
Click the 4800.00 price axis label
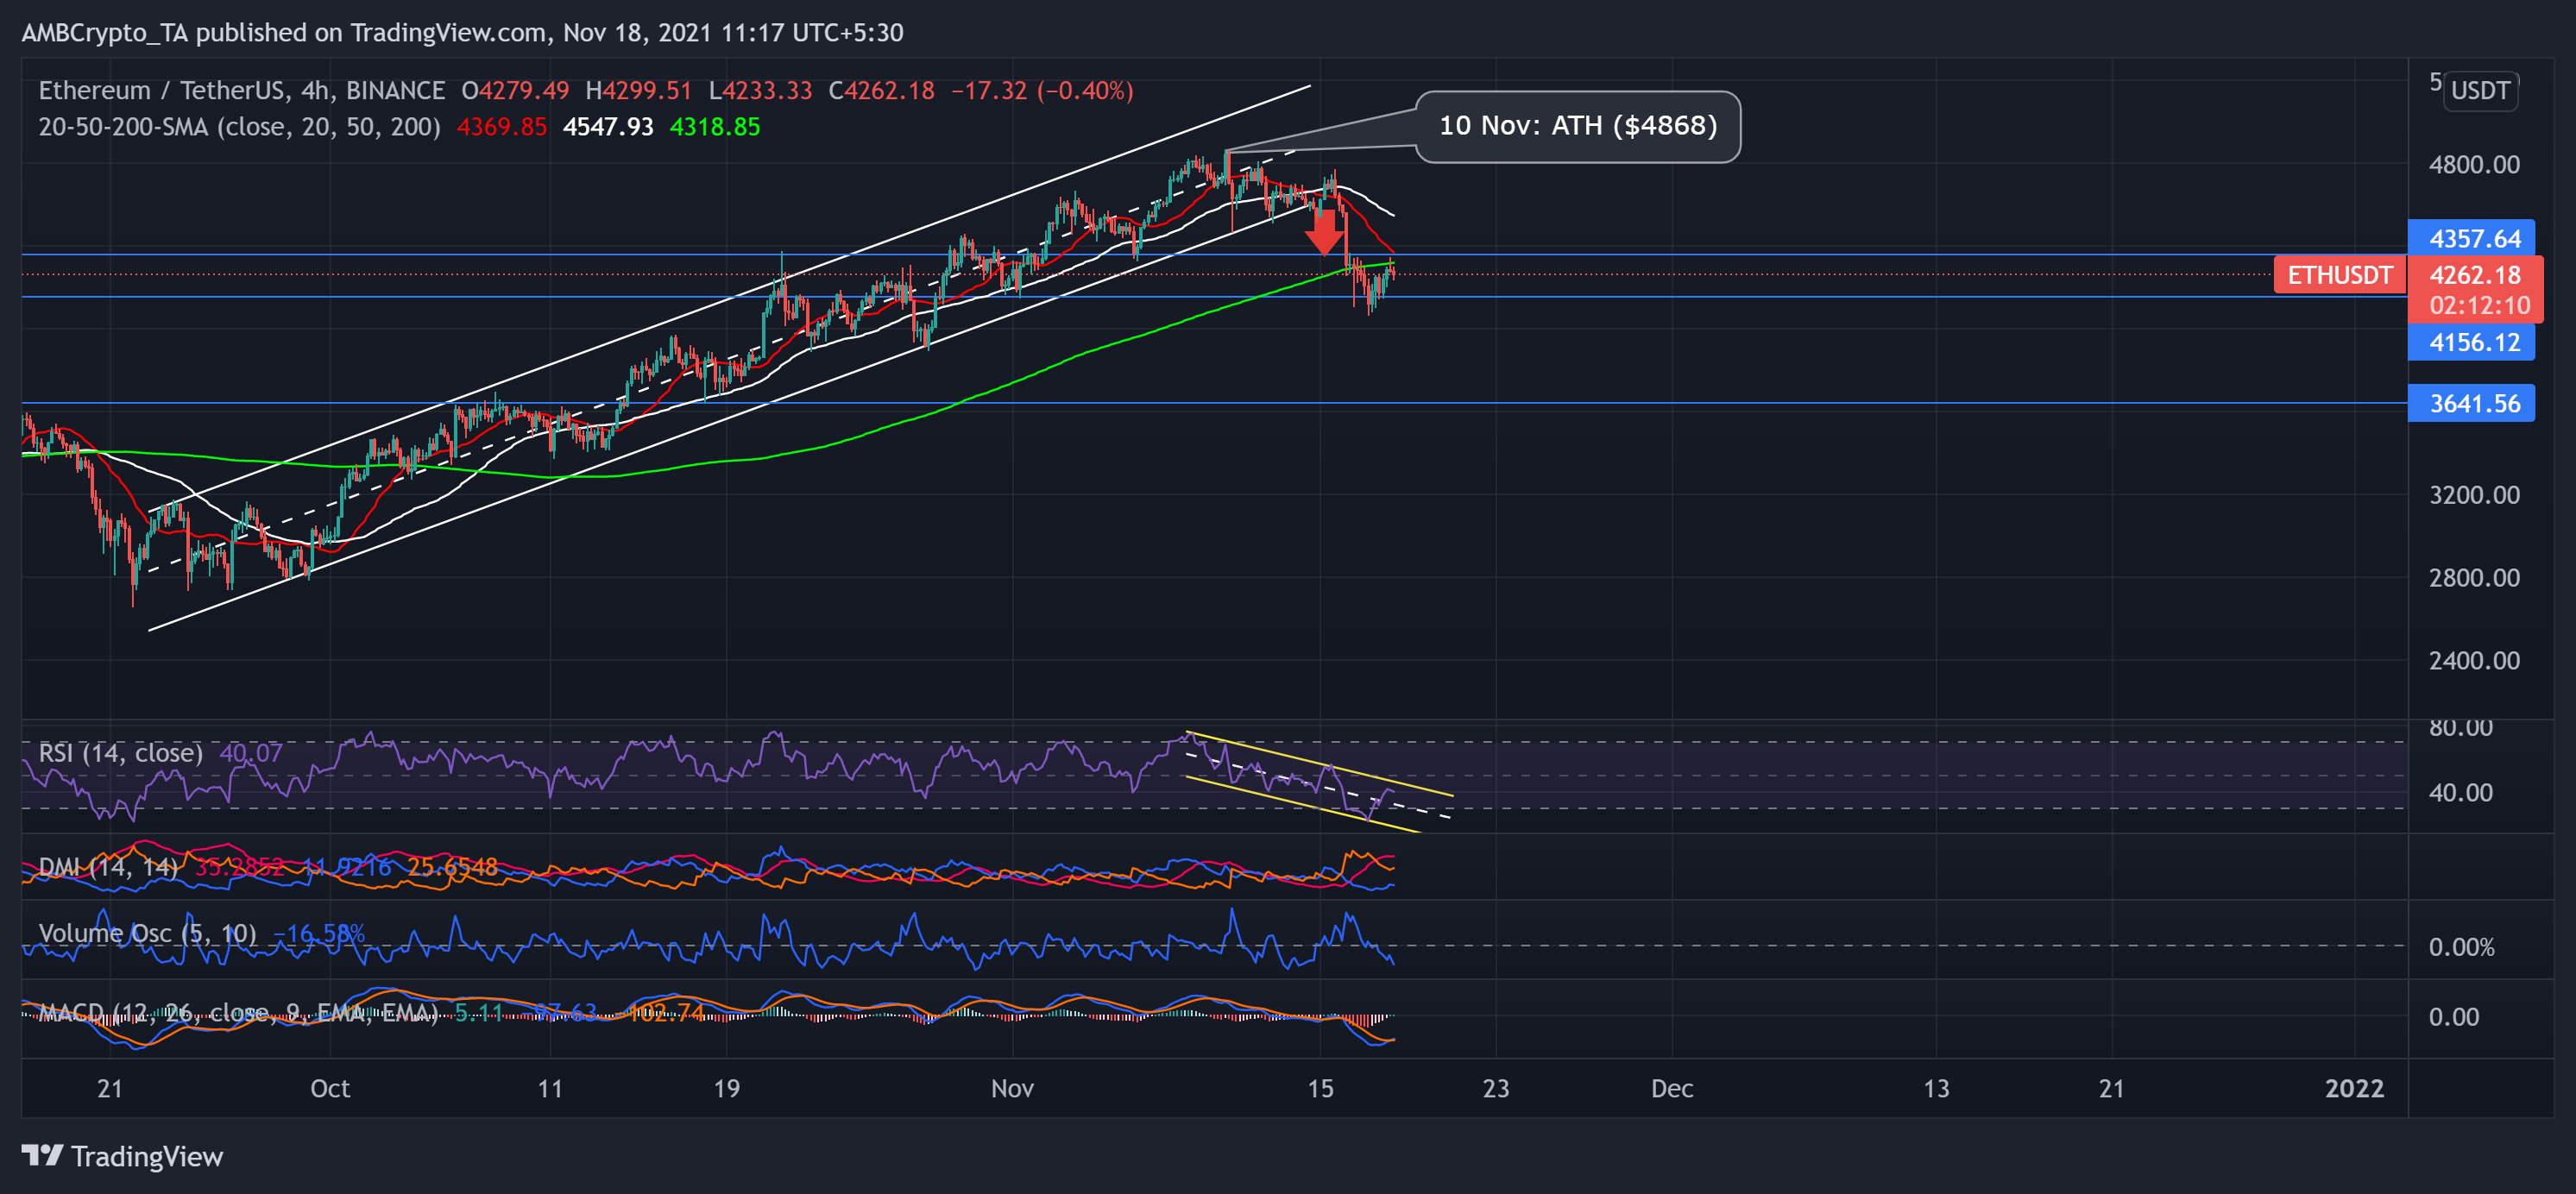pyautogui.click(x=2474, y=164)
